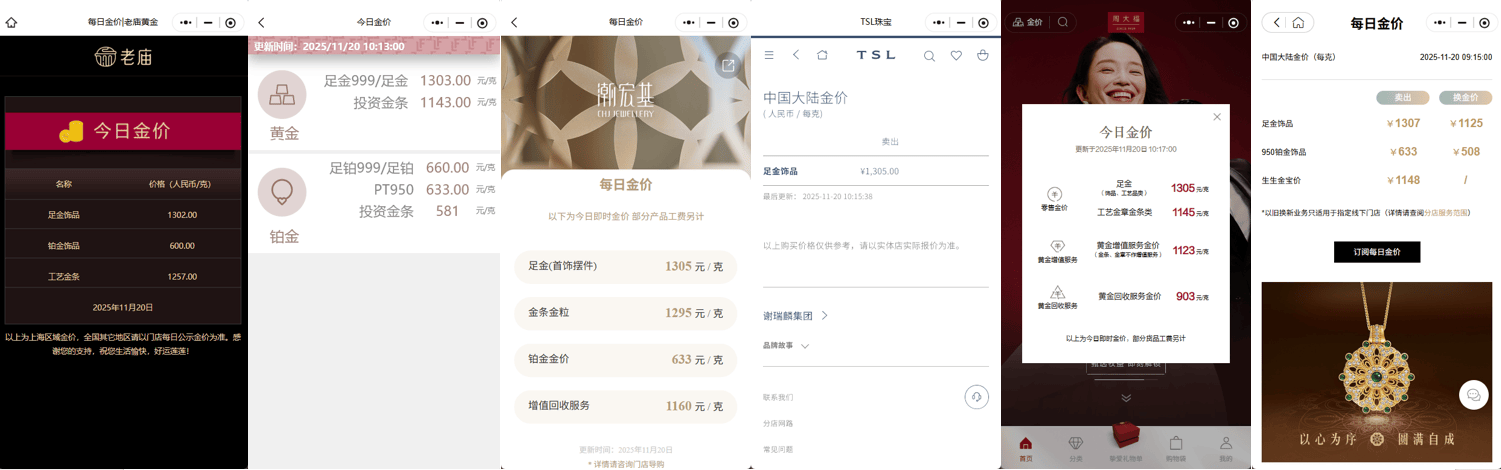Tap the 金价 pill in the 周大福 header
Image resolution: width=1501 pixels, height=470 pixels.
coord(1027,22)
